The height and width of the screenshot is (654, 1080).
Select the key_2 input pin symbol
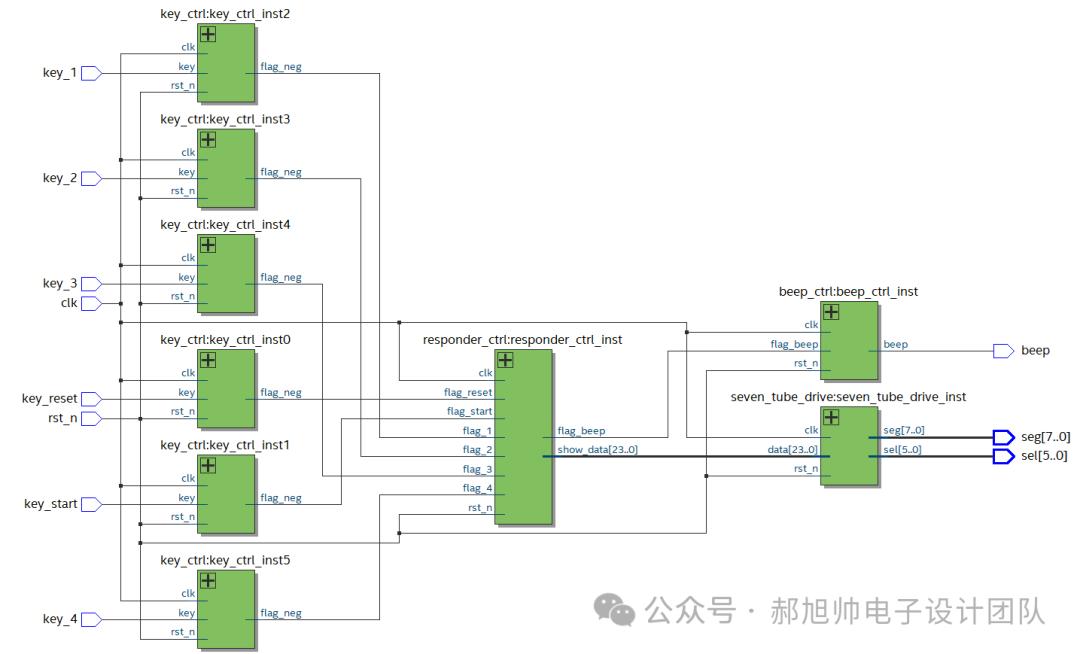coord(91,178)
